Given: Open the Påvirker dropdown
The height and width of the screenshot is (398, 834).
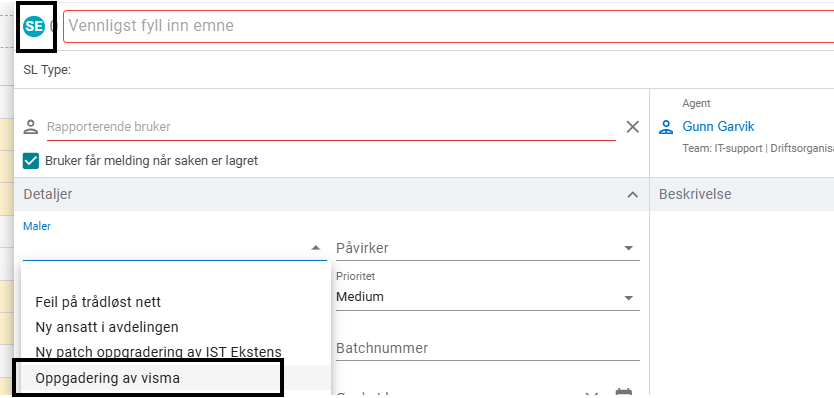Looking at the screenshot, I should click(x=488, y=248).
